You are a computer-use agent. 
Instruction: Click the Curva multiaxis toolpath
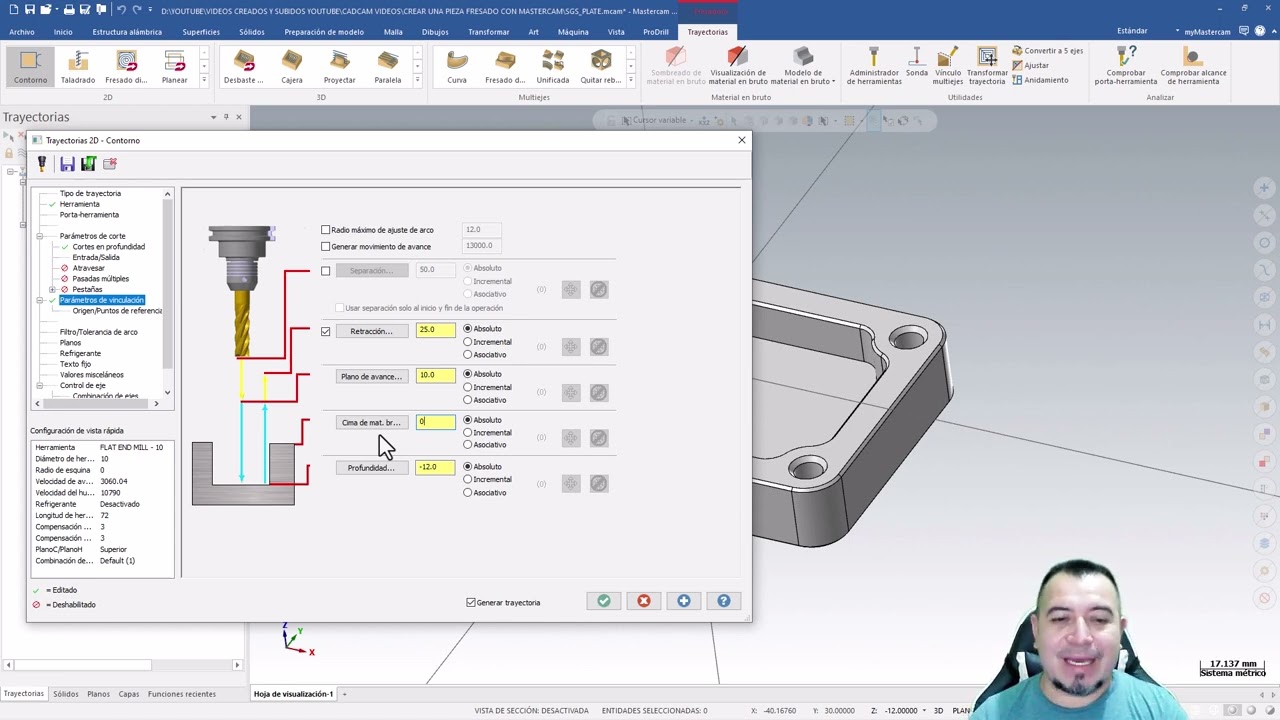point(457,67)
